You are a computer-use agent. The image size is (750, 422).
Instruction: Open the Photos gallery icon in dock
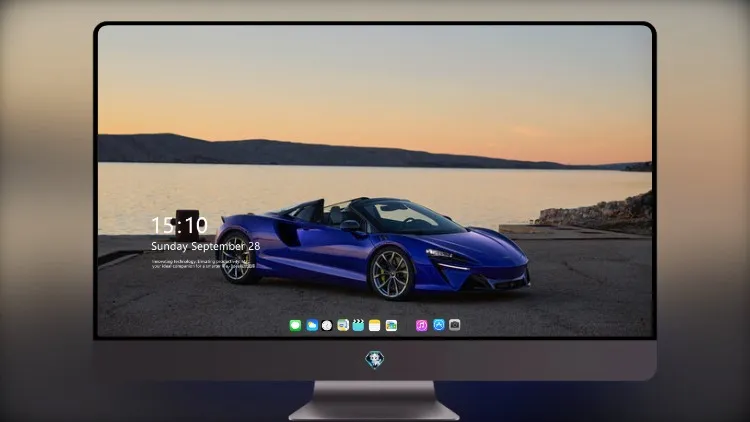391,325
